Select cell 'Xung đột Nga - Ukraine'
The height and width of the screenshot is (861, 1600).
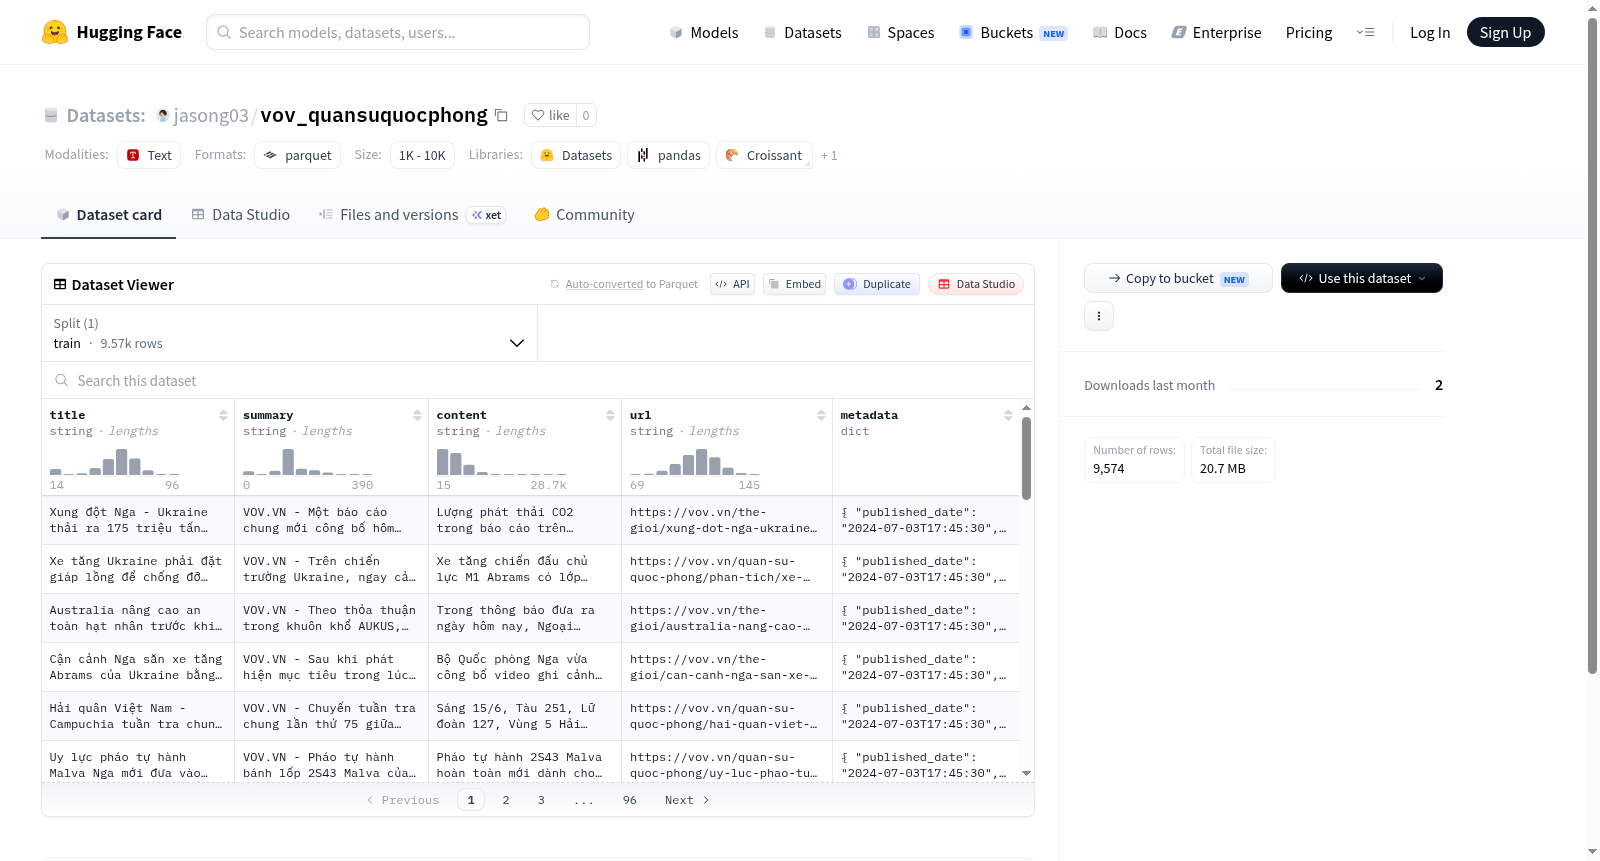[138, 520]
